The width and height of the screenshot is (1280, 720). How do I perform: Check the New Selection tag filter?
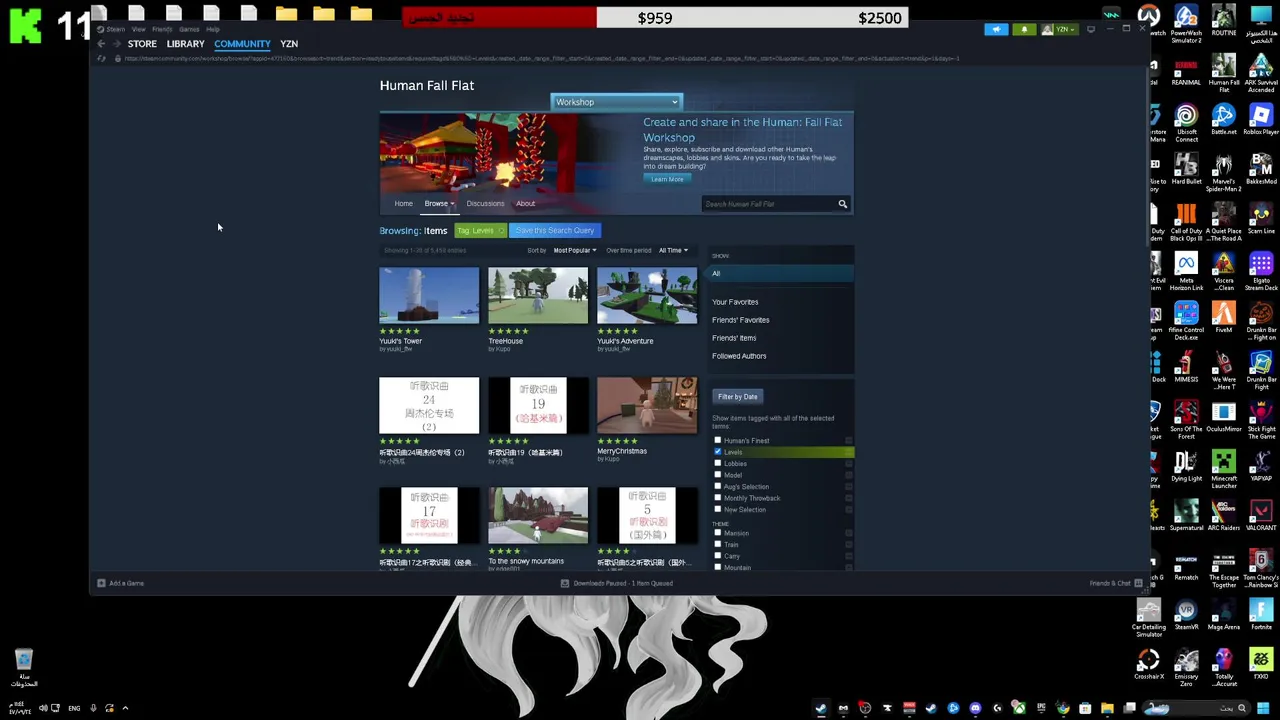pyautogui.click(x=717, y=509)
